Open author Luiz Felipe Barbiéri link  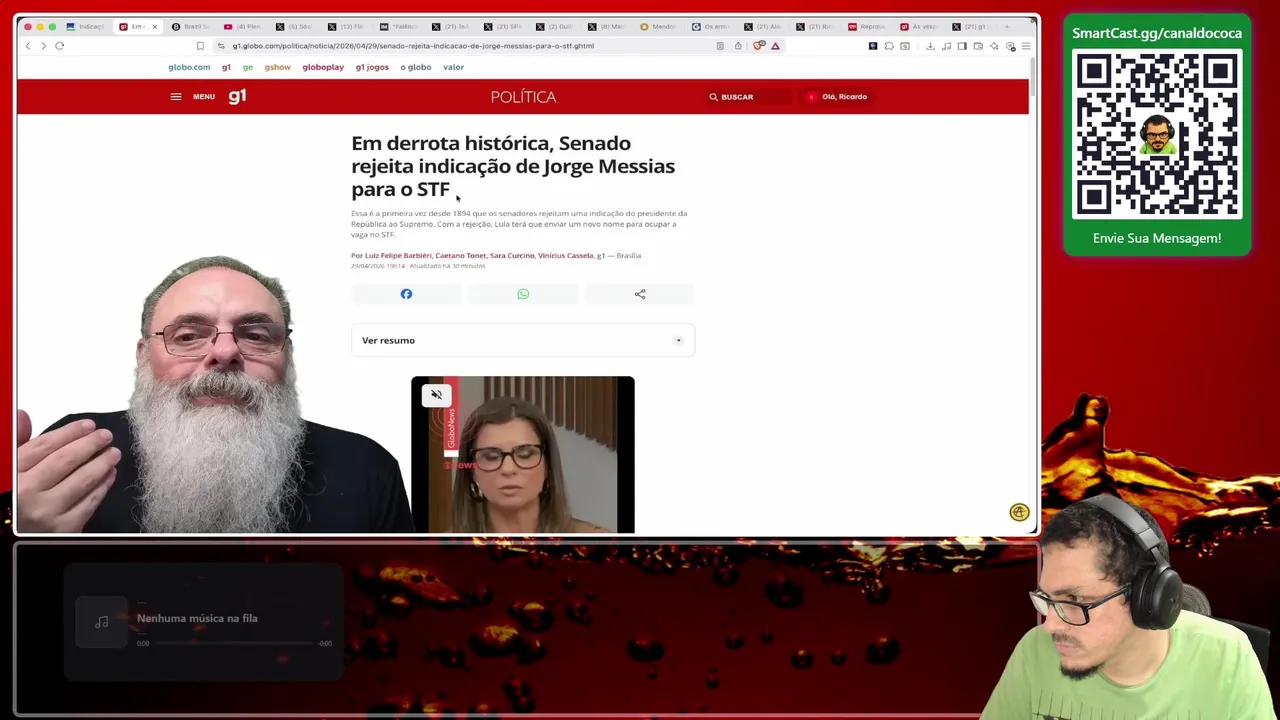pos(398,256)
